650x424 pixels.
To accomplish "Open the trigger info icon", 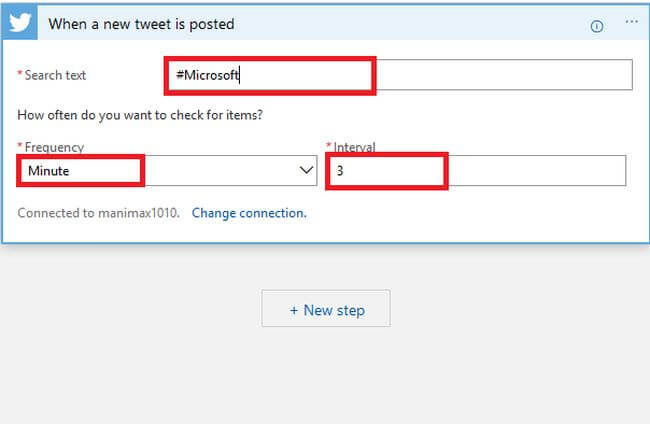I will tap(597, 26).
